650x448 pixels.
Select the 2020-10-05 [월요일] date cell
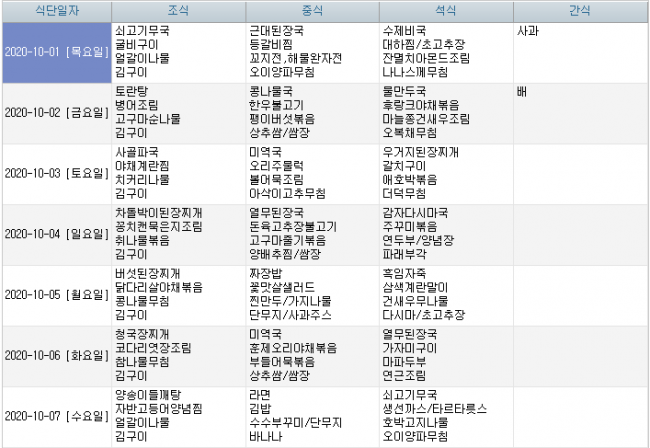pyautogui.click(x=56, y=294)
